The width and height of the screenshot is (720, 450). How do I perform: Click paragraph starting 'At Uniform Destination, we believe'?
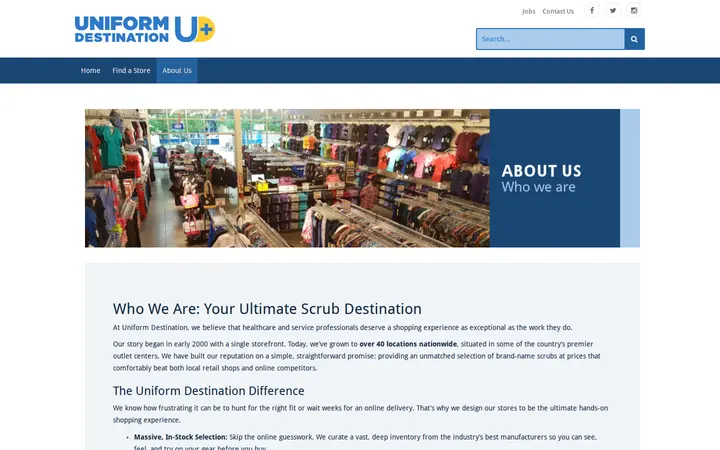coord(343,327)
